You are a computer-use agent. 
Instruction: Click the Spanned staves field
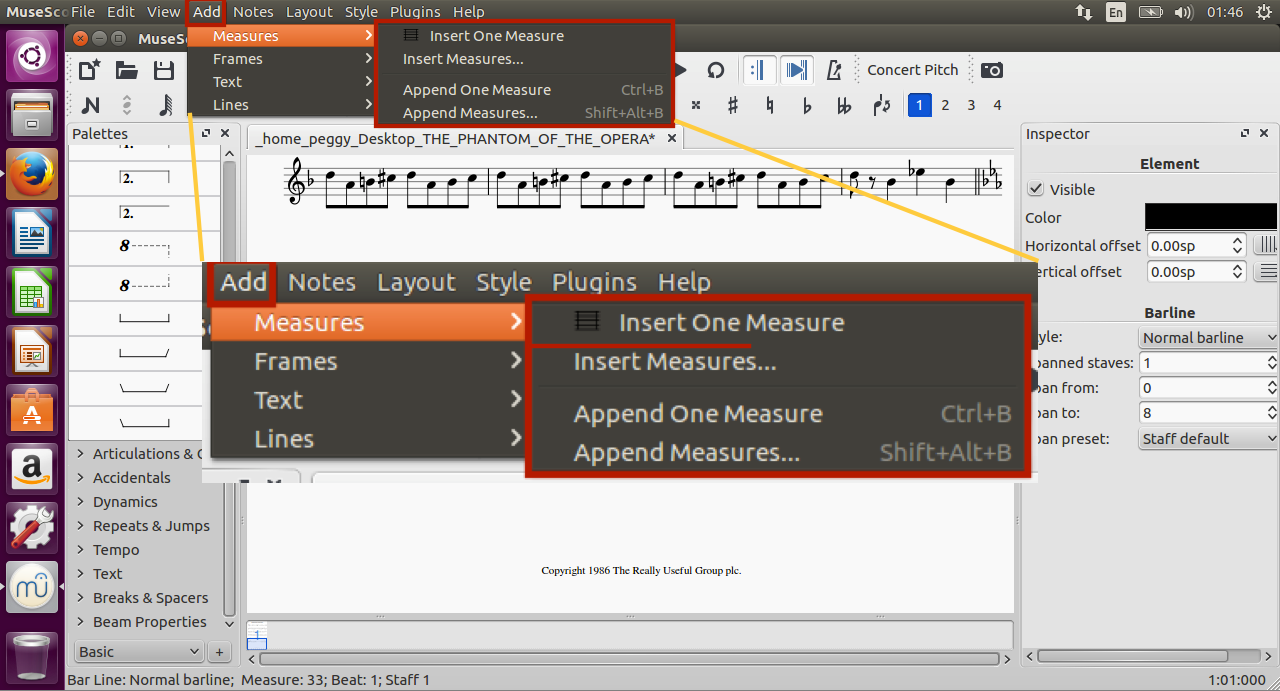click(1208, 363)
